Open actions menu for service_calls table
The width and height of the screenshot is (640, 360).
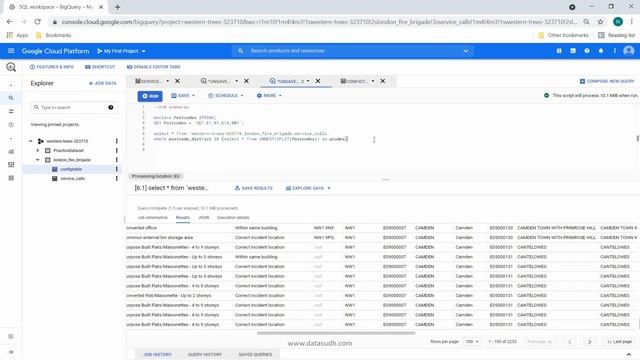click(x=117, y=178)
